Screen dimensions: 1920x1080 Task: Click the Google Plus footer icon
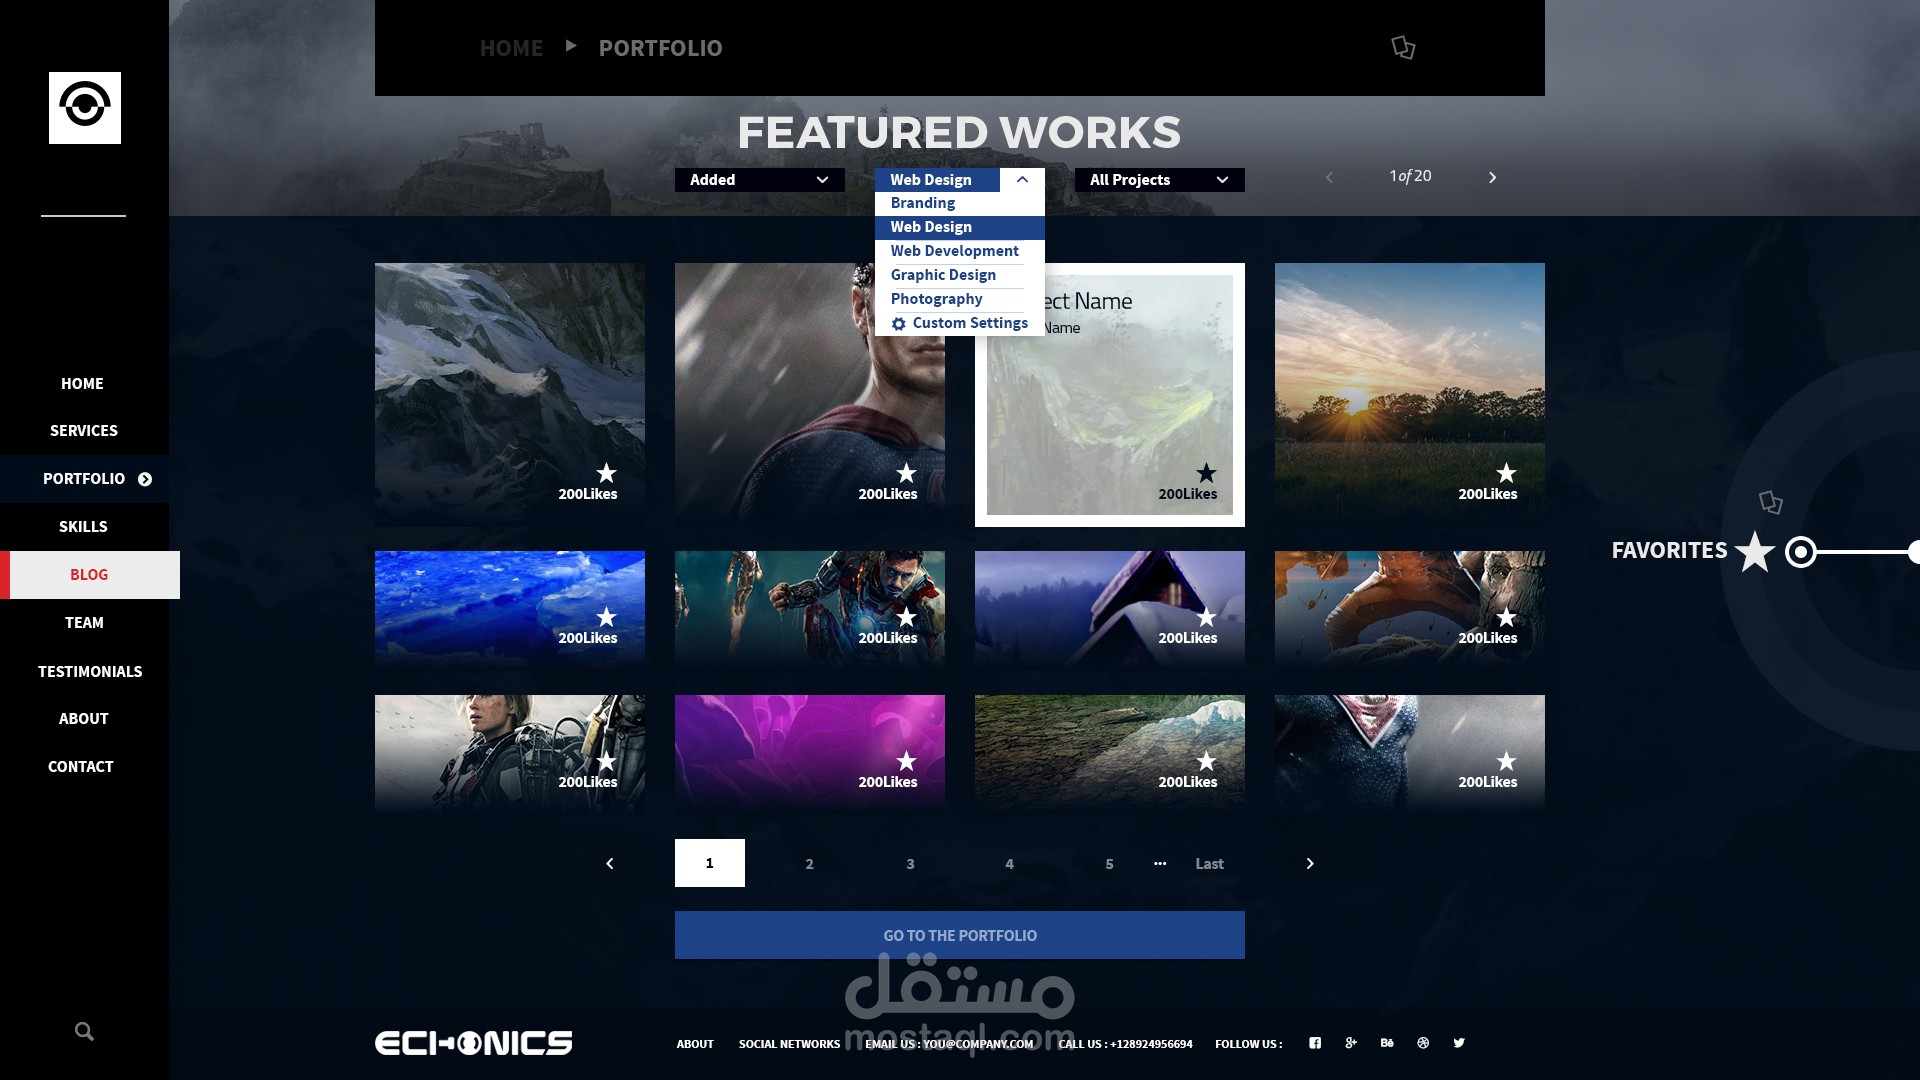coord(1351,1043)
